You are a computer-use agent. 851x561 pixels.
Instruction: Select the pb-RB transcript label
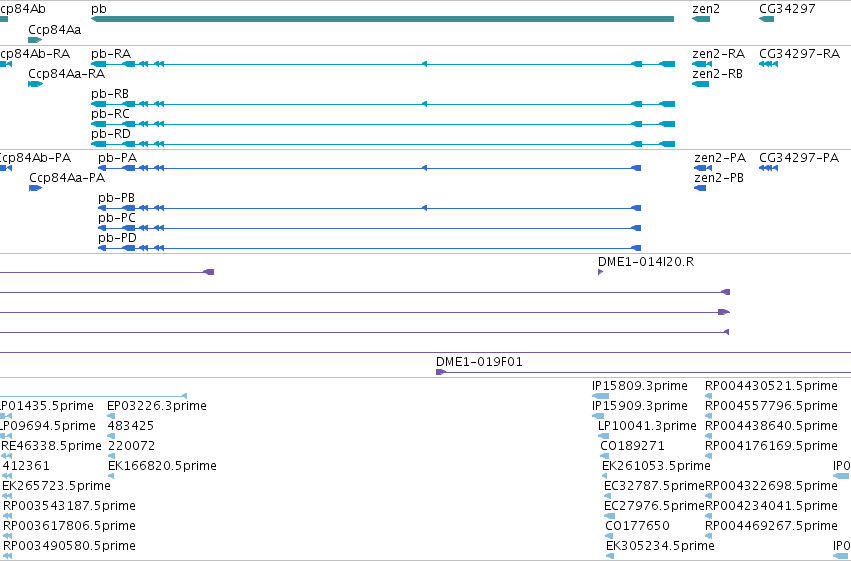click(x=110, y=94)
